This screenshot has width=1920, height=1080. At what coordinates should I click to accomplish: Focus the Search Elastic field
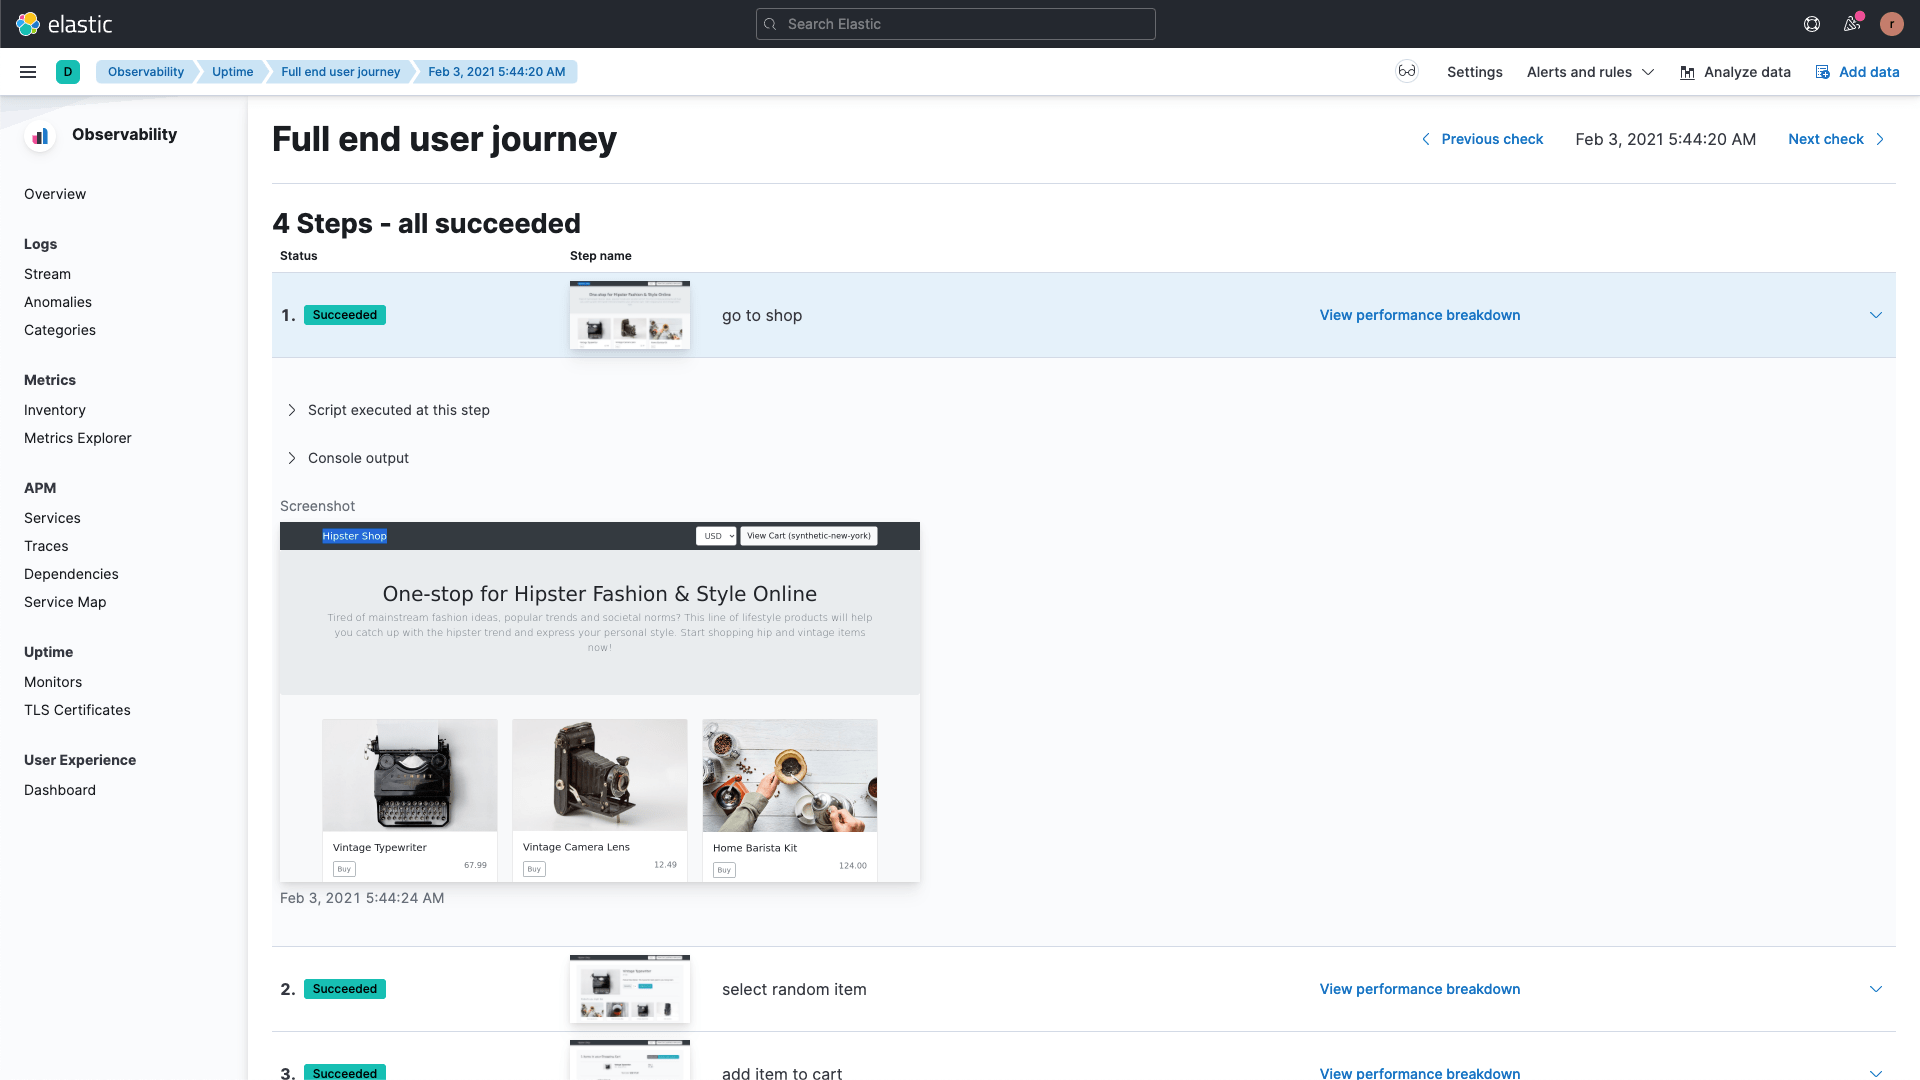tap(956, 24)
